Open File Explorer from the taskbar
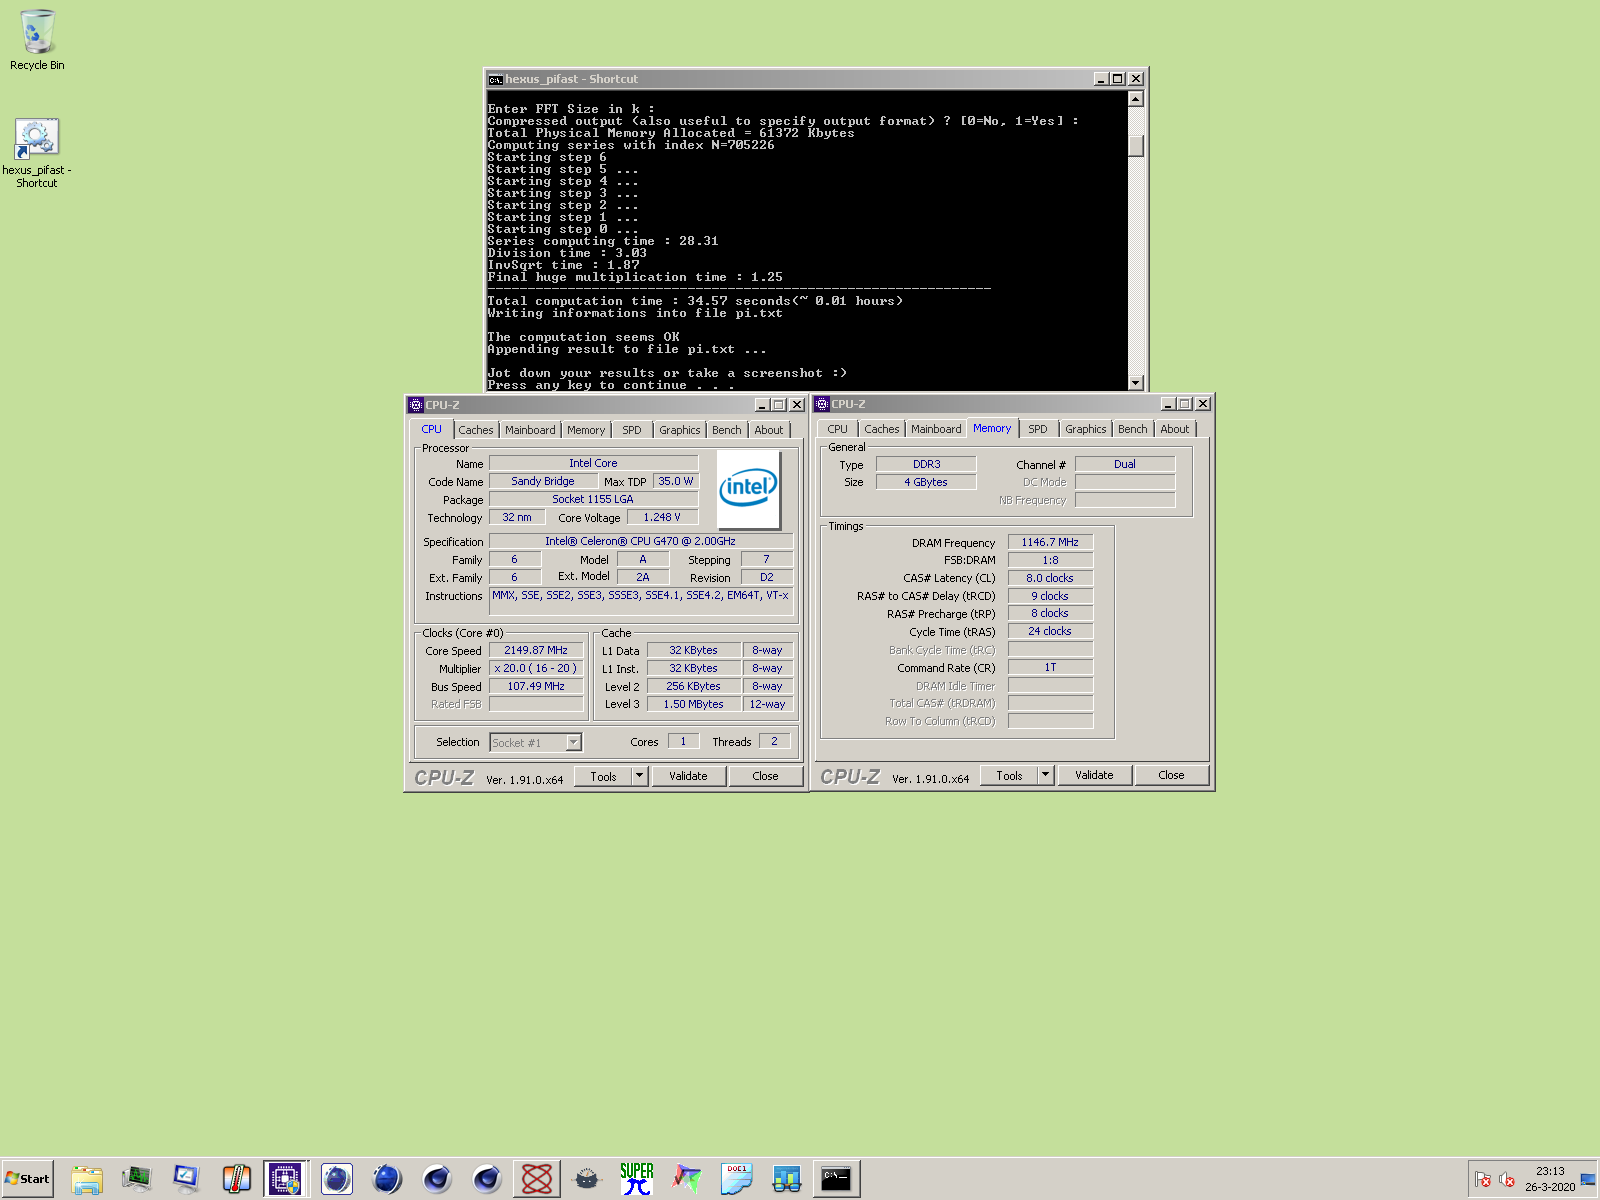This screenshot has width=1600, height=1200. coord(87,1179)
